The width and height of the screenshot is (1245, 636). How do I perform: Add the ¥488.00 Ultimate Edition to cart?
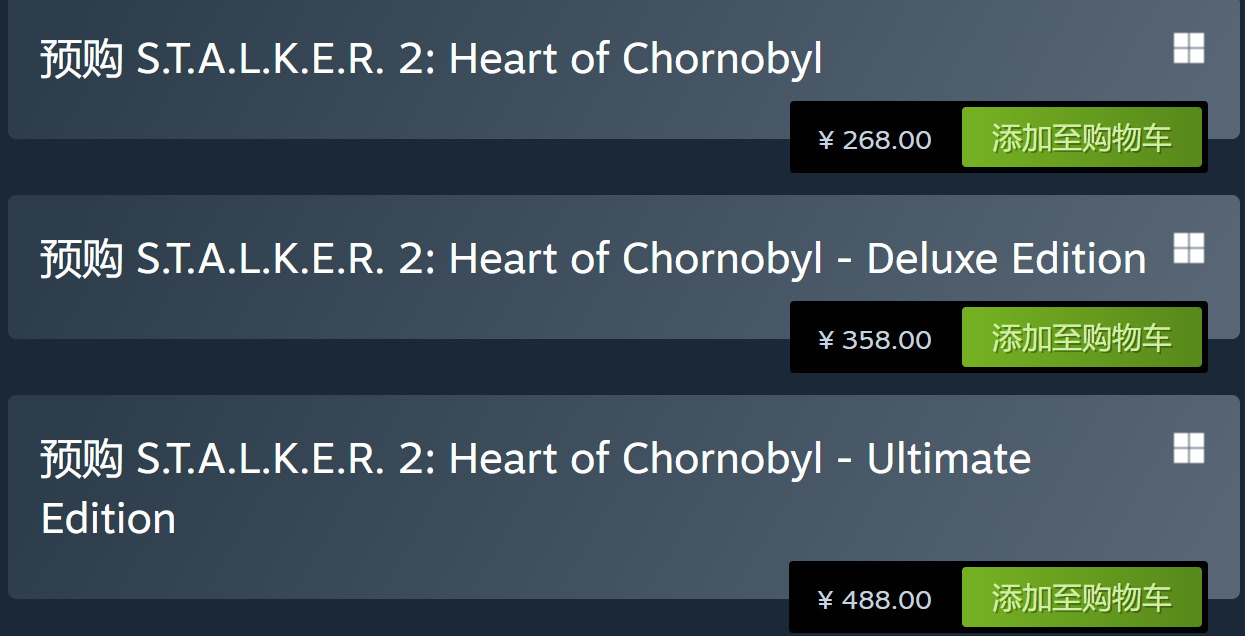point(1081,598)
